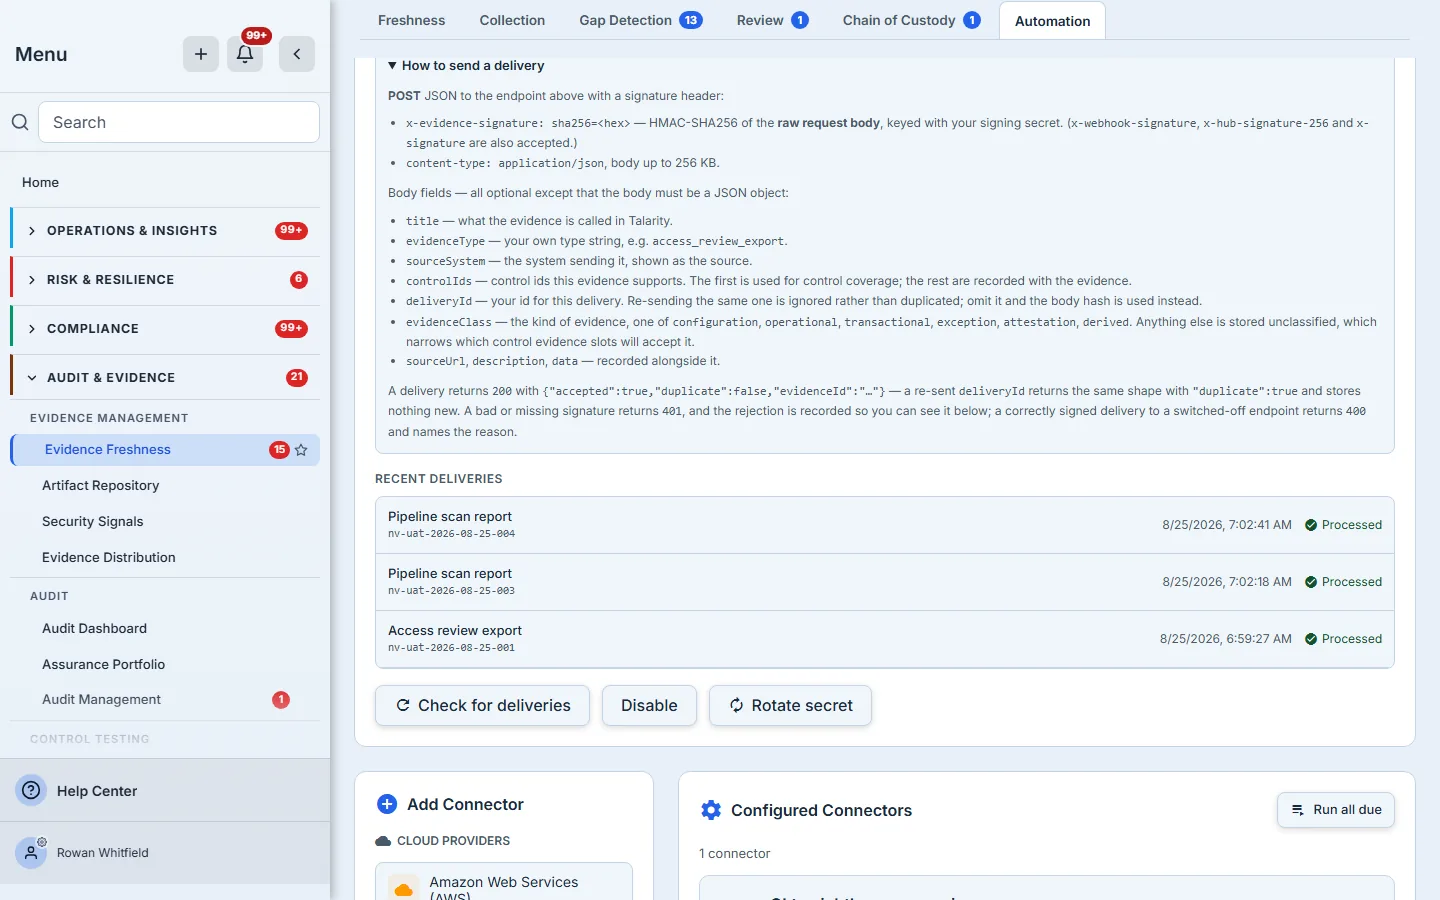Click Processed checkmark for Access review export
Viewport: 1440px width, 900px height.
(1311, 639)
